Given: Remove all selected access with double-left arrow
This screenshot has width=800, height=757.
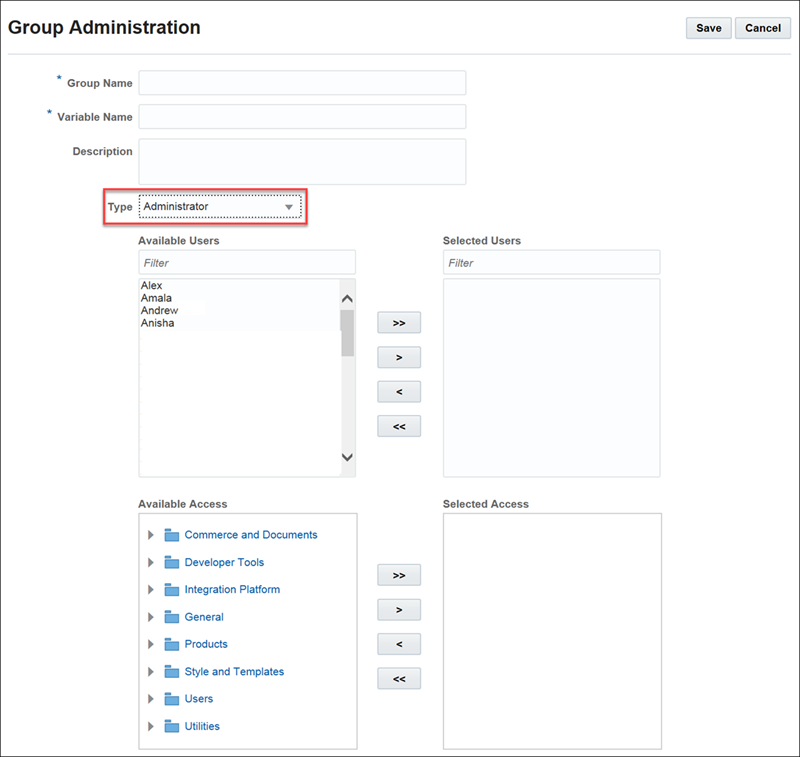Looking at the screenshot, I should coord(399,678).
